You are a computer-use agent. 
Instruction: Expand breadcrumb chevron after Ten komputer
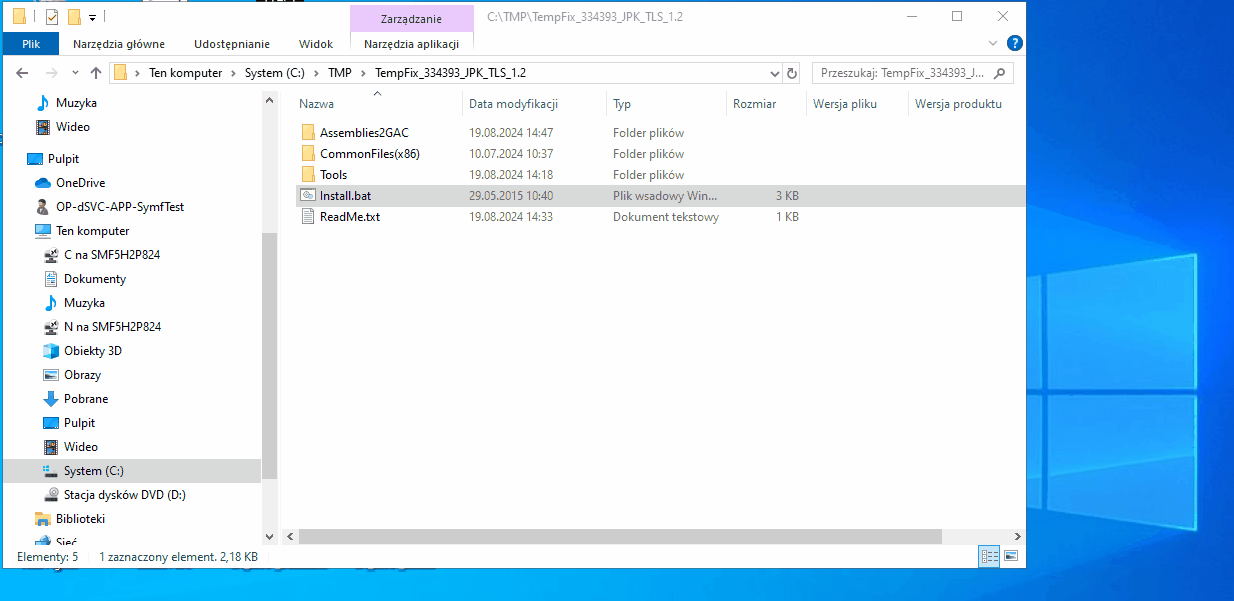coord(234,73)
